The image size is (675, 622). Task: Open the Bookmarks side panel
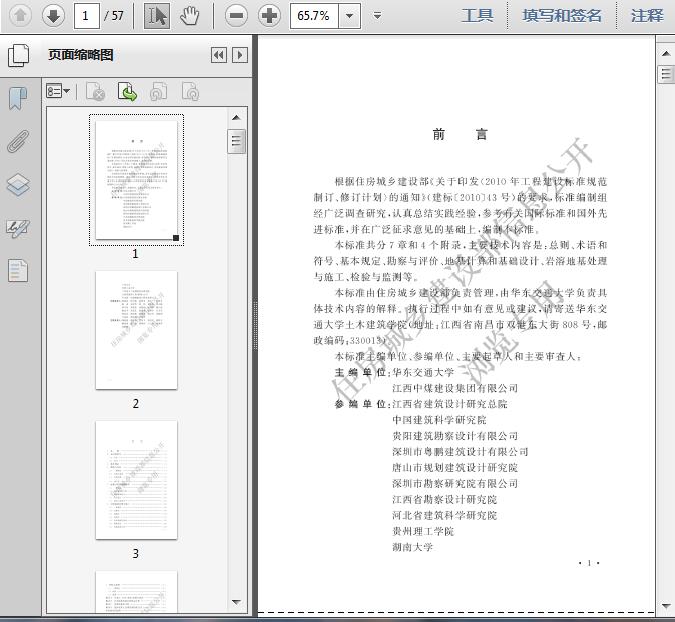click(18, 98)
